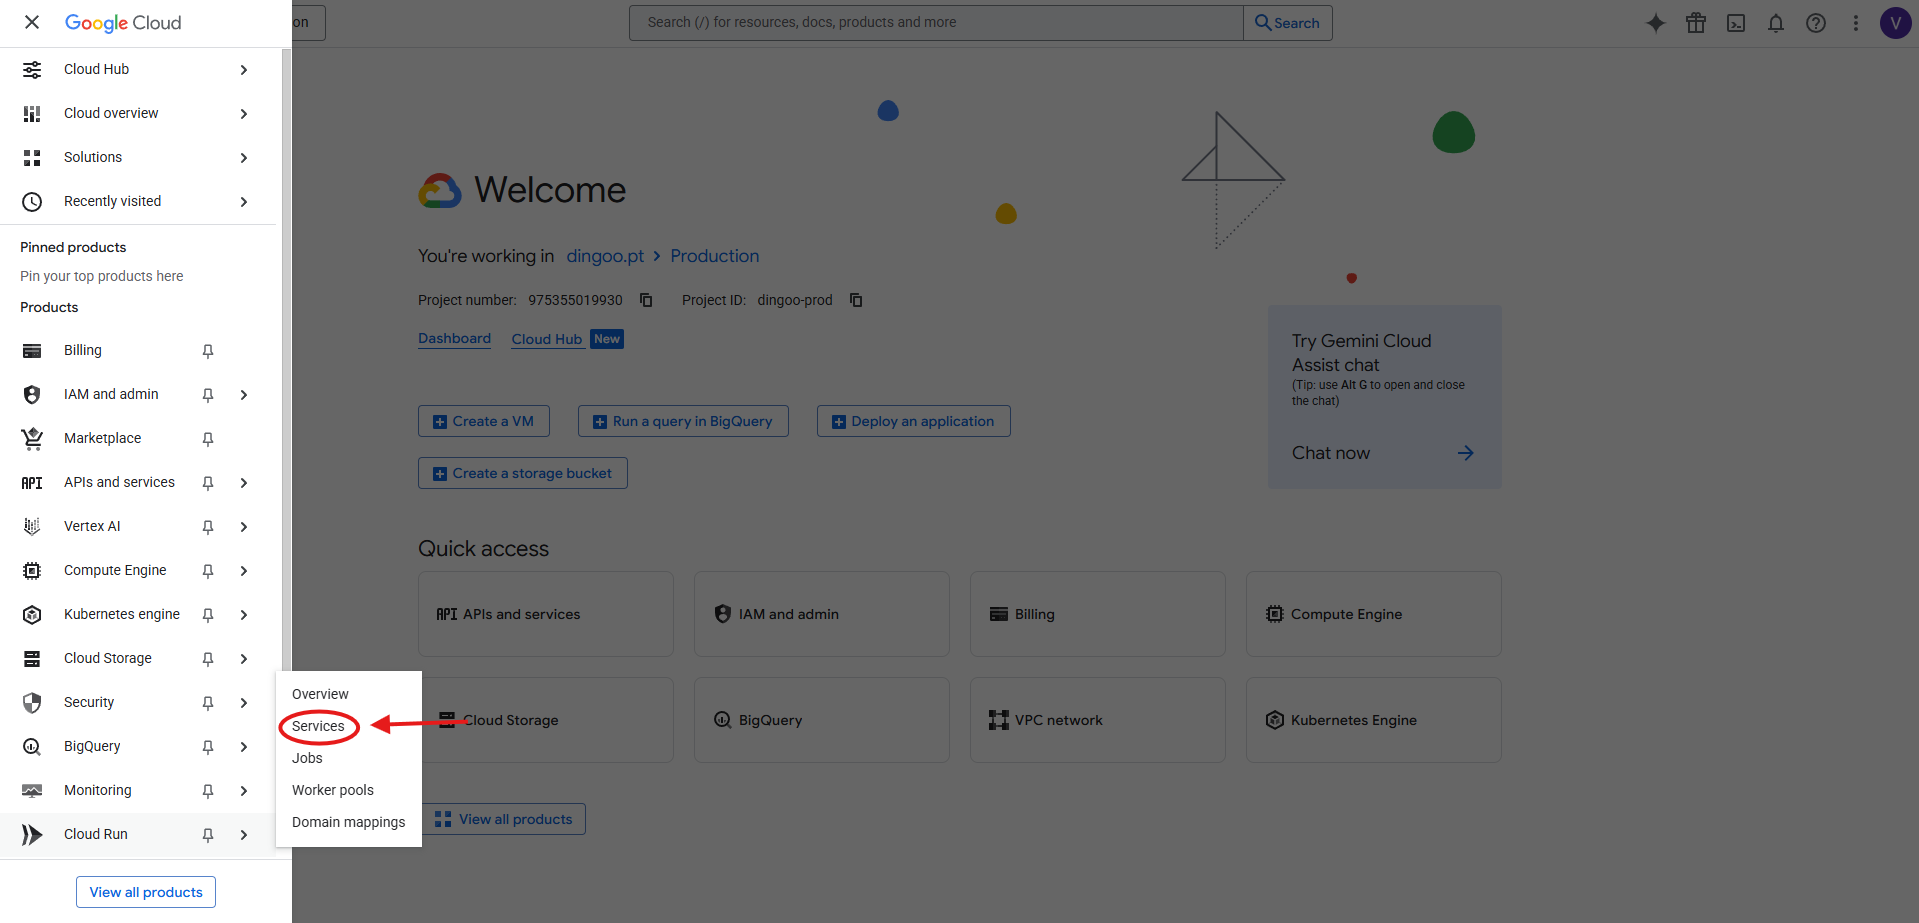Expand the Solutions section
Viewport: 1919px width, 923px height.
coord(243,157)
